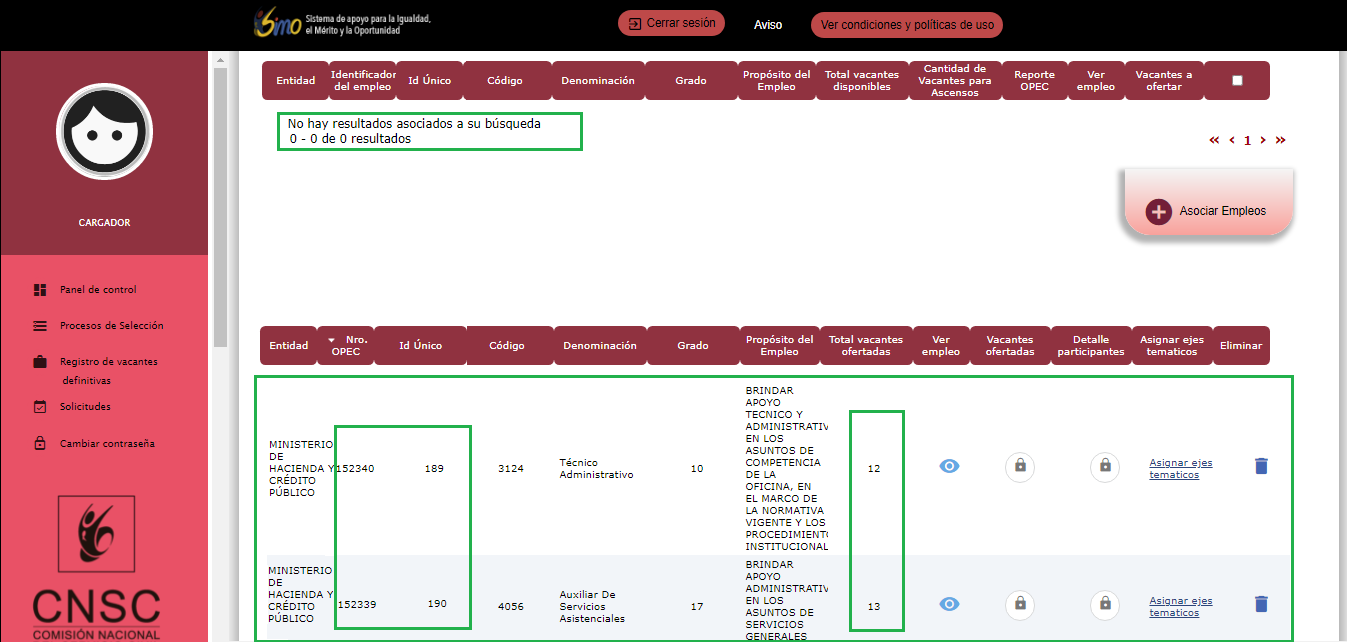Click the vertical scrollbar beside the sidebar
The width and height of the screenshot is (1347, 642).
click(220, 200)
